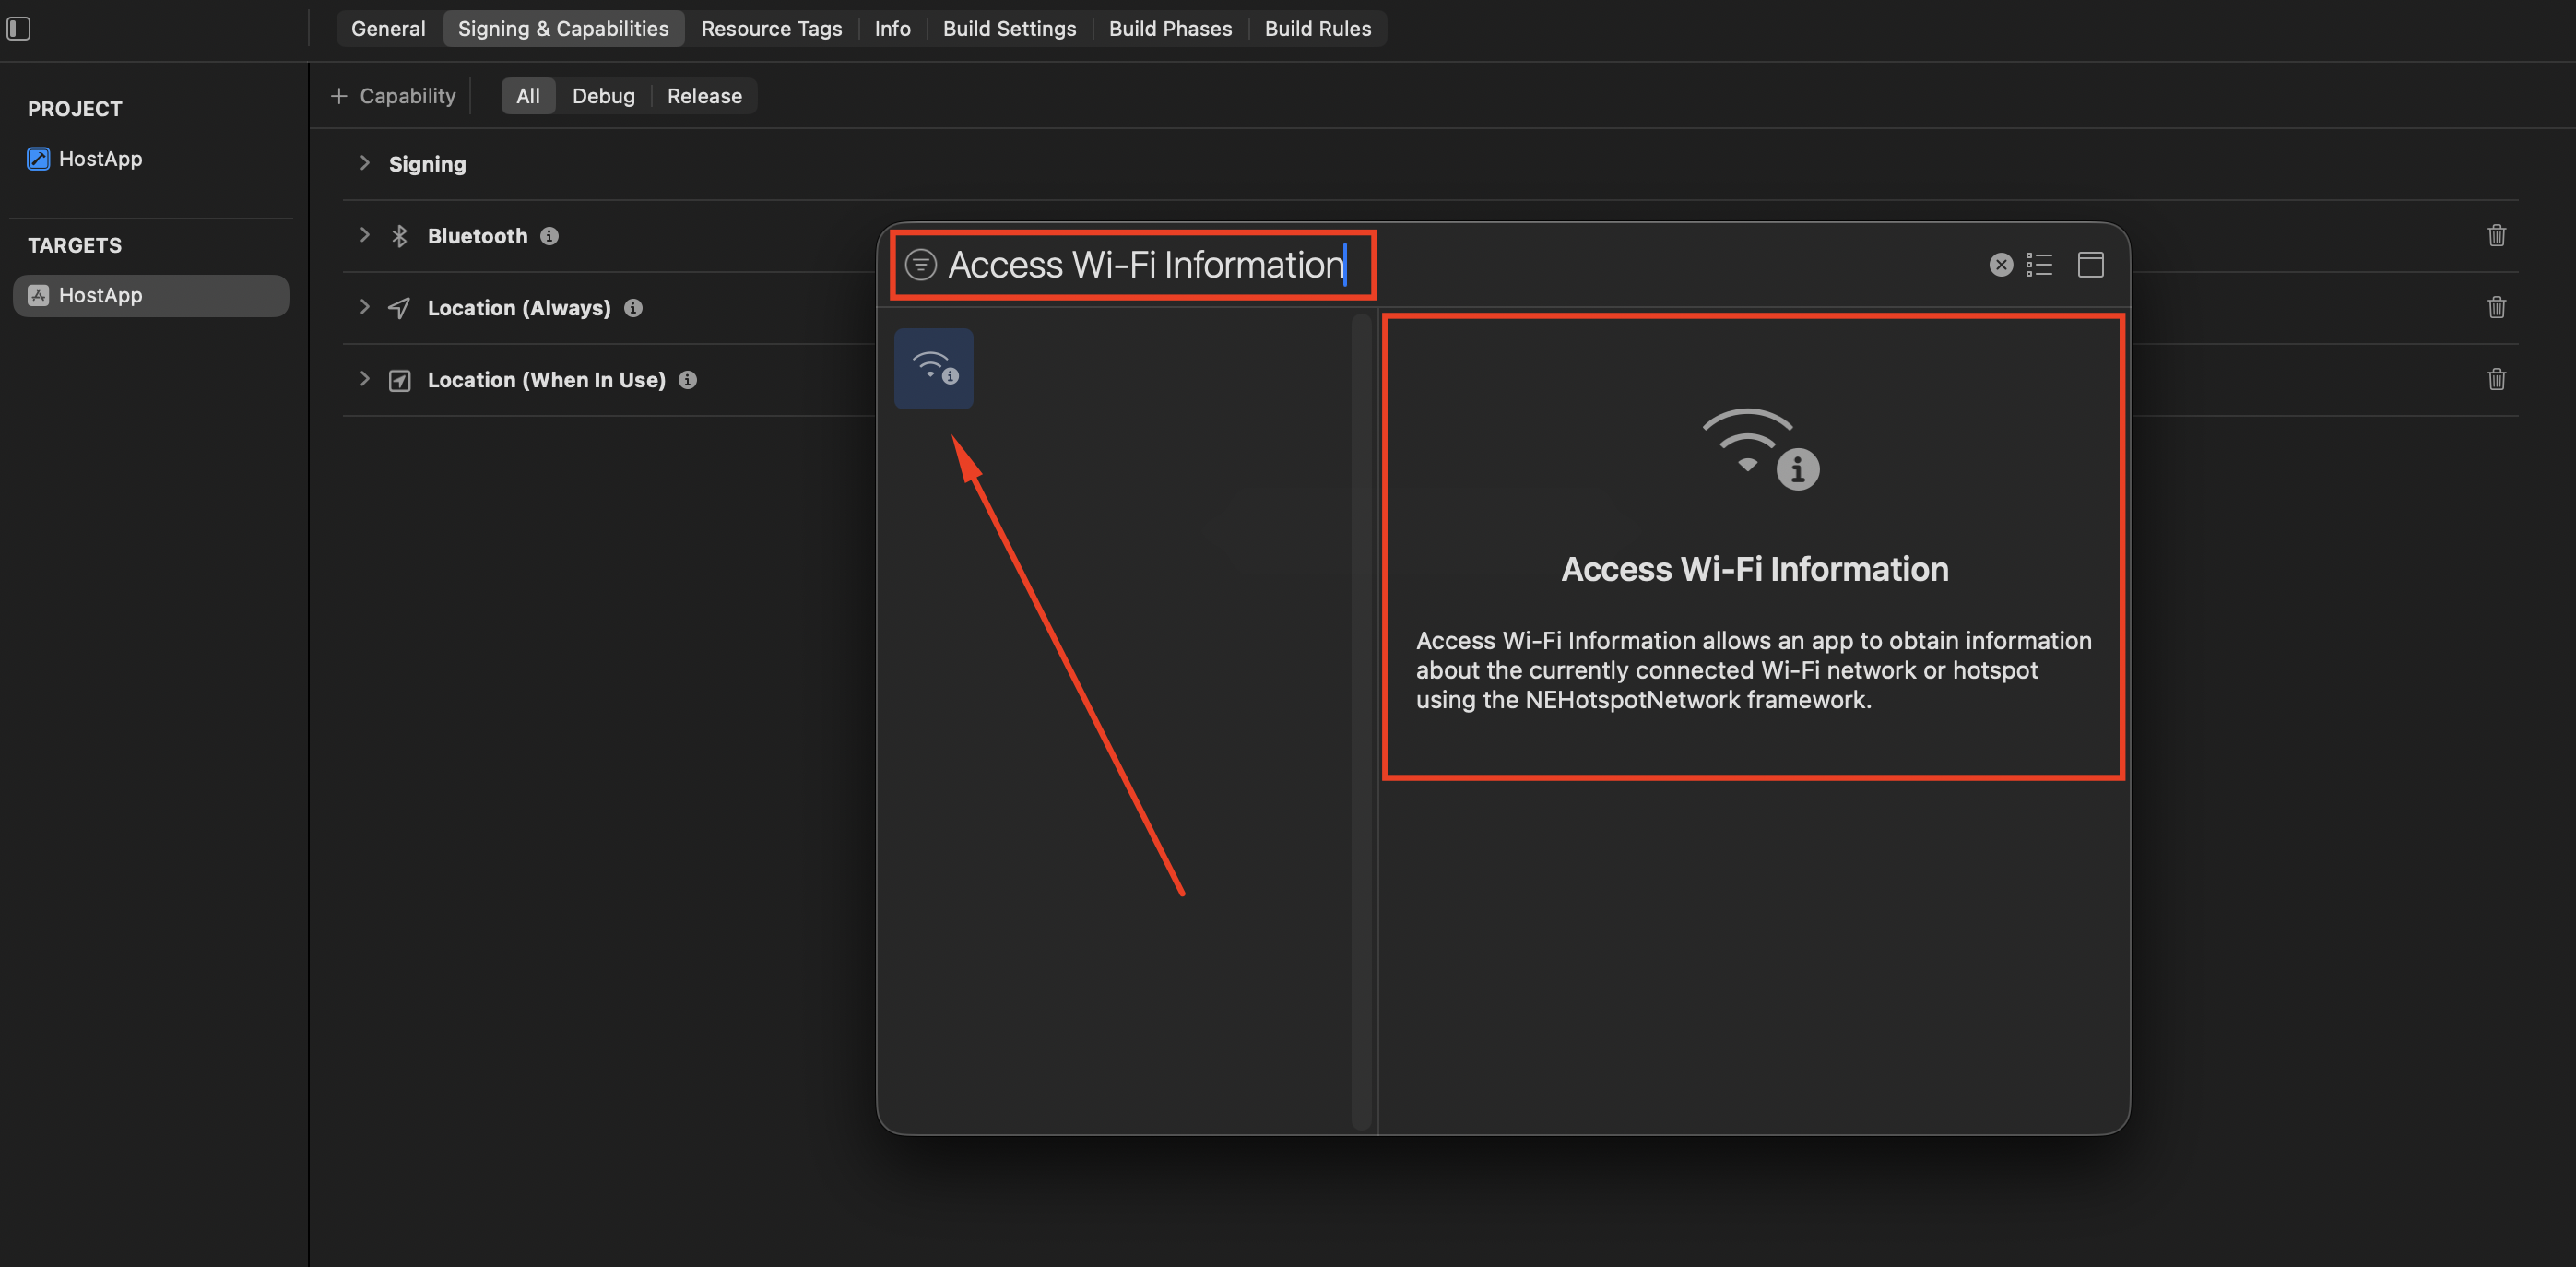The image size is (2576, 1267).
Task: Go to the Build Phases tab
Action: click(x=1170, y=28)
